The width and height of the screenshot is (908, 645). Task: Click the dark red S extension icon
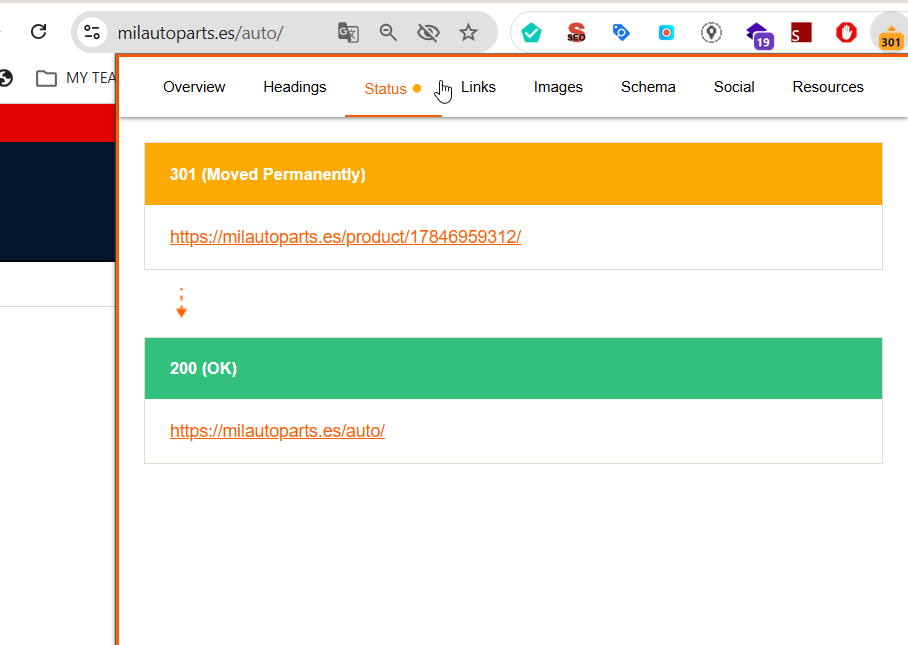tap(801, 32)
